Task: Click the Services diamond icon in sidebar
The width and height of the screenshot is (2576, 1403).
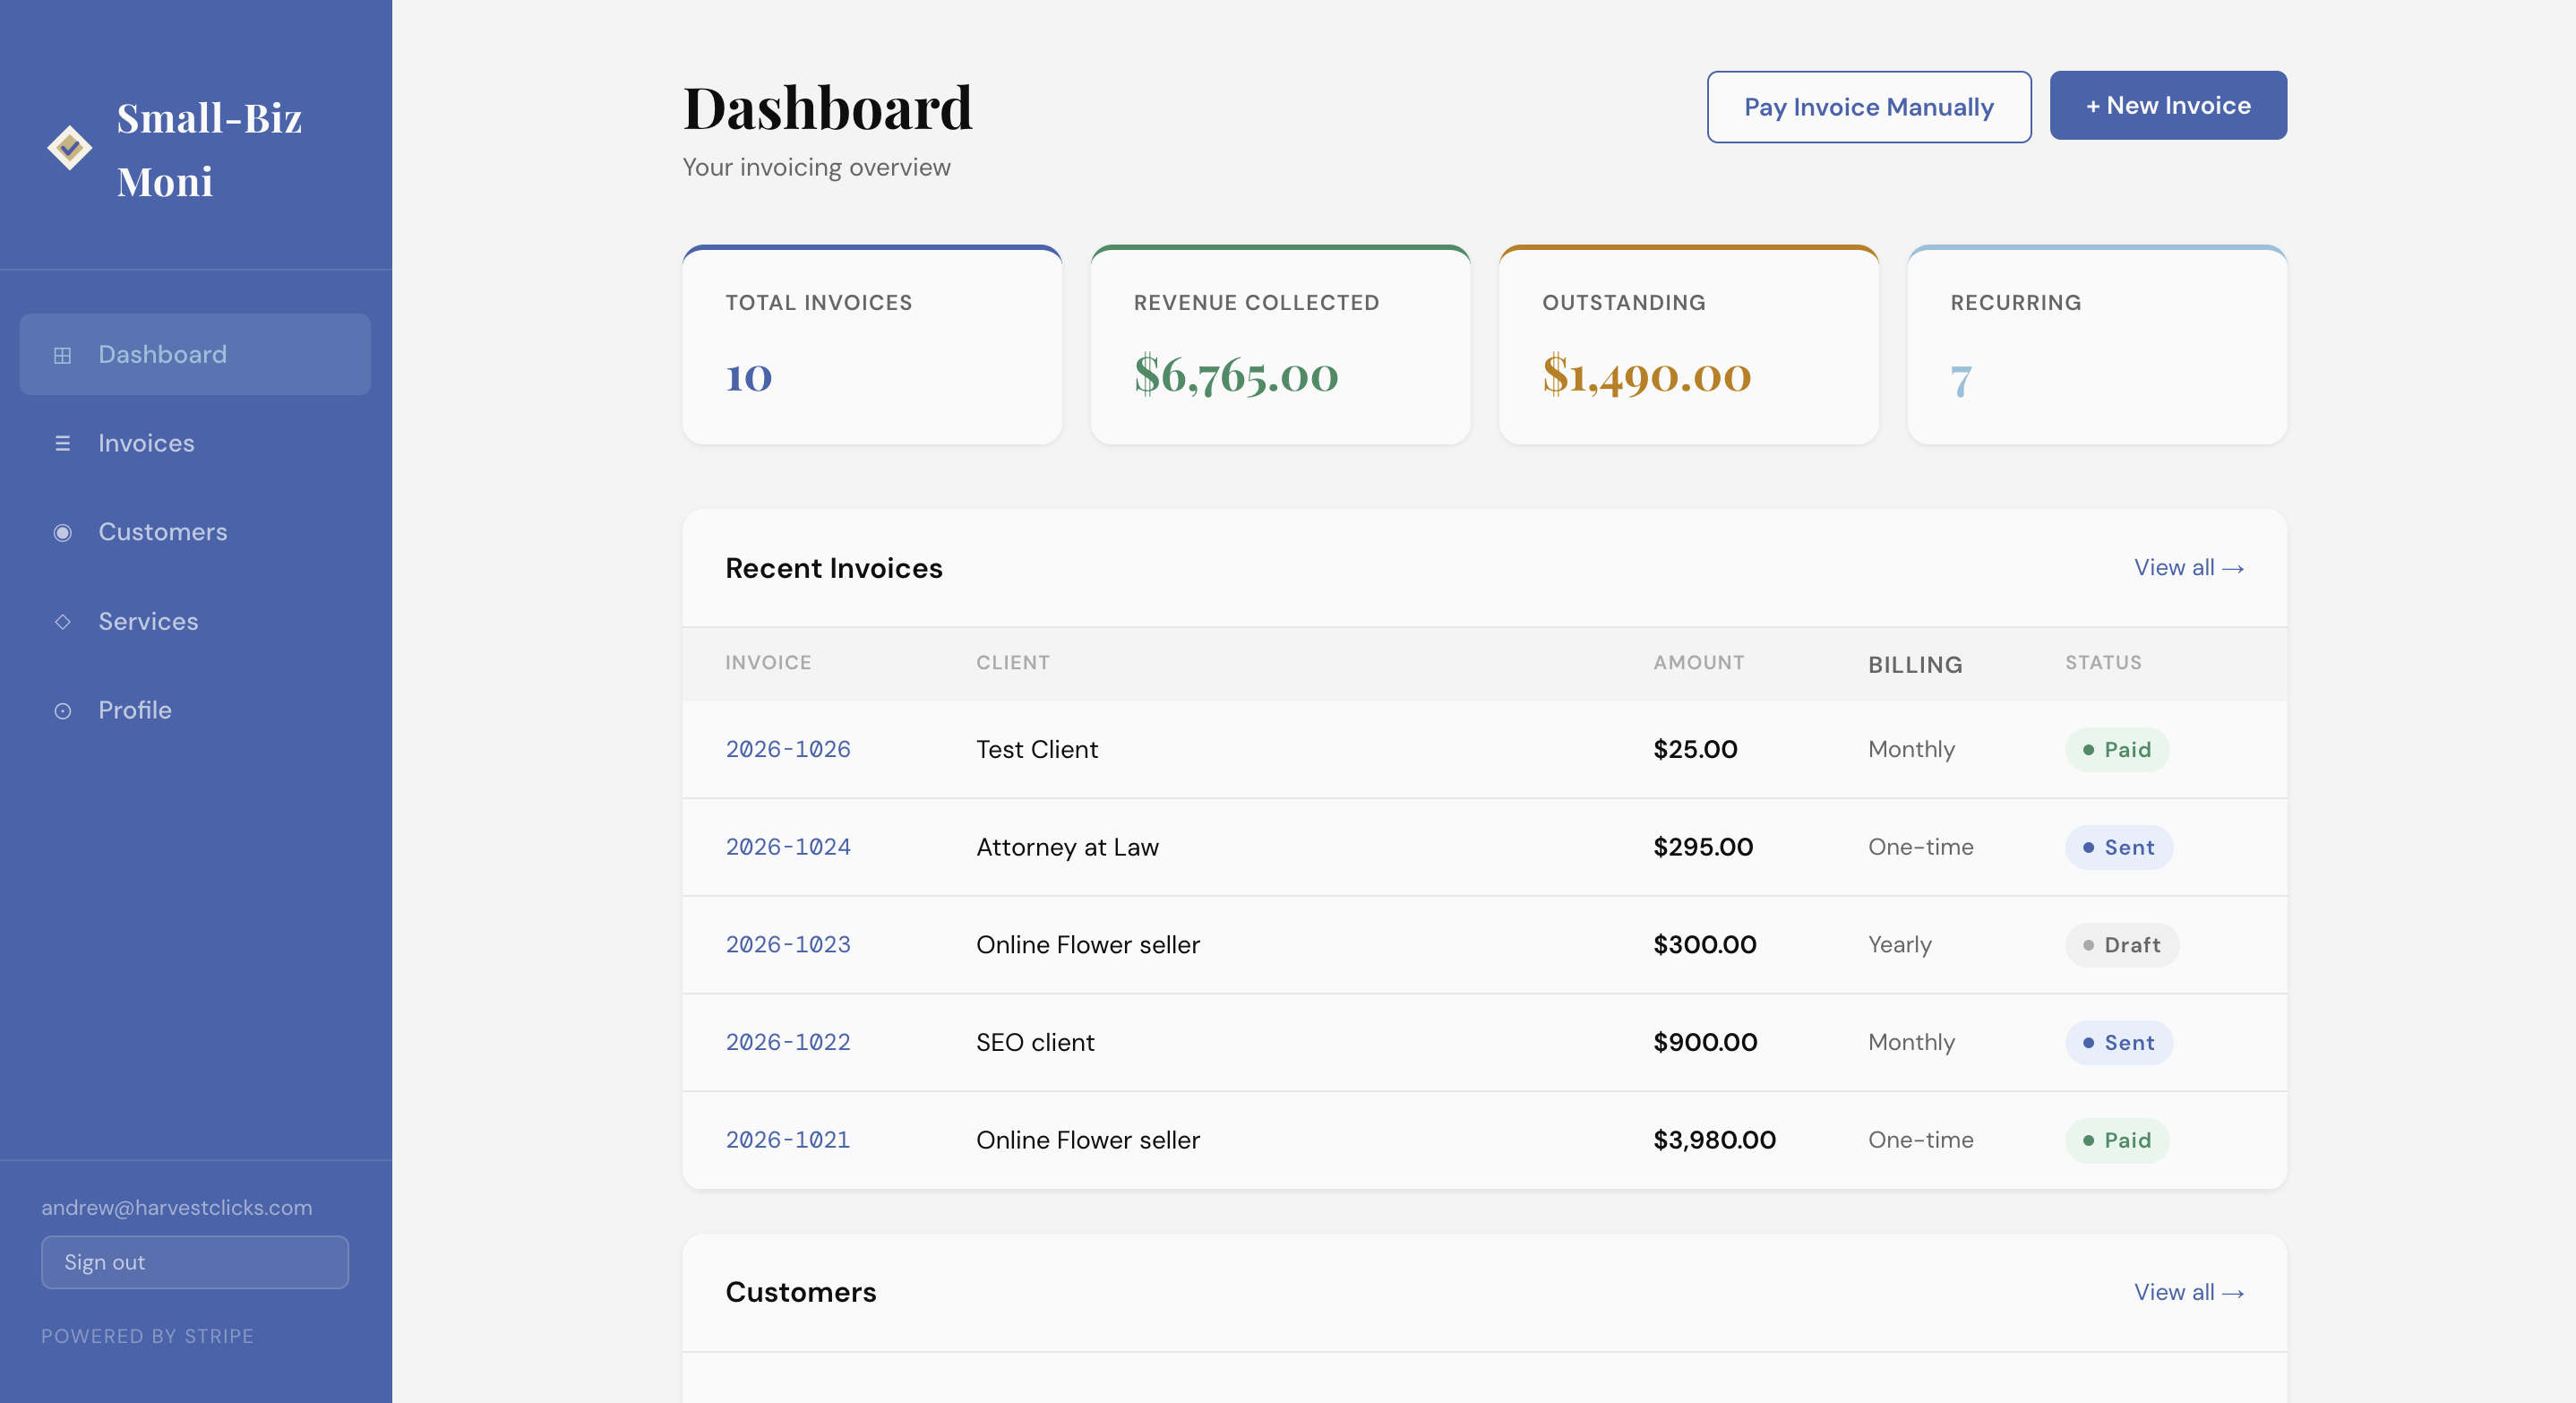Action: click(62, 621)
